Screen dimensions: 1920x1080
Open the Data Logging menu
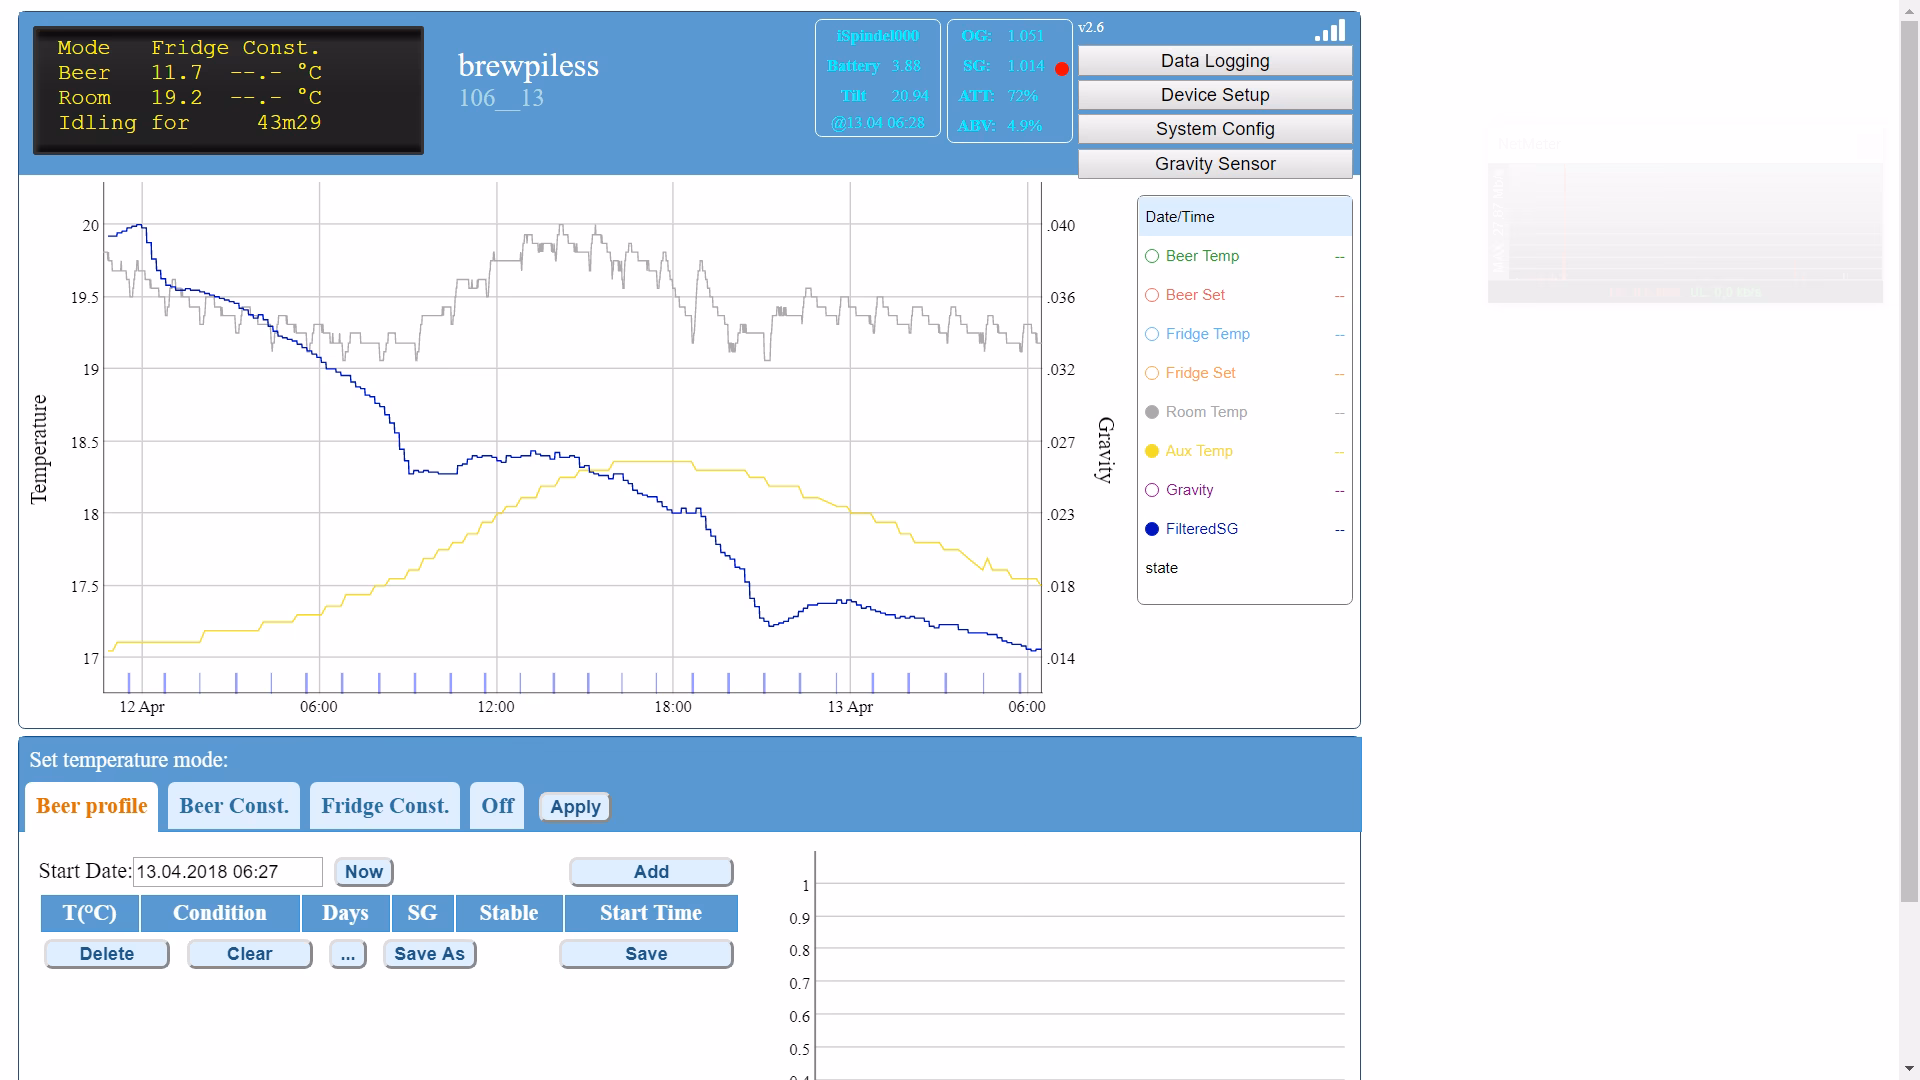(x=1215, y=61)
